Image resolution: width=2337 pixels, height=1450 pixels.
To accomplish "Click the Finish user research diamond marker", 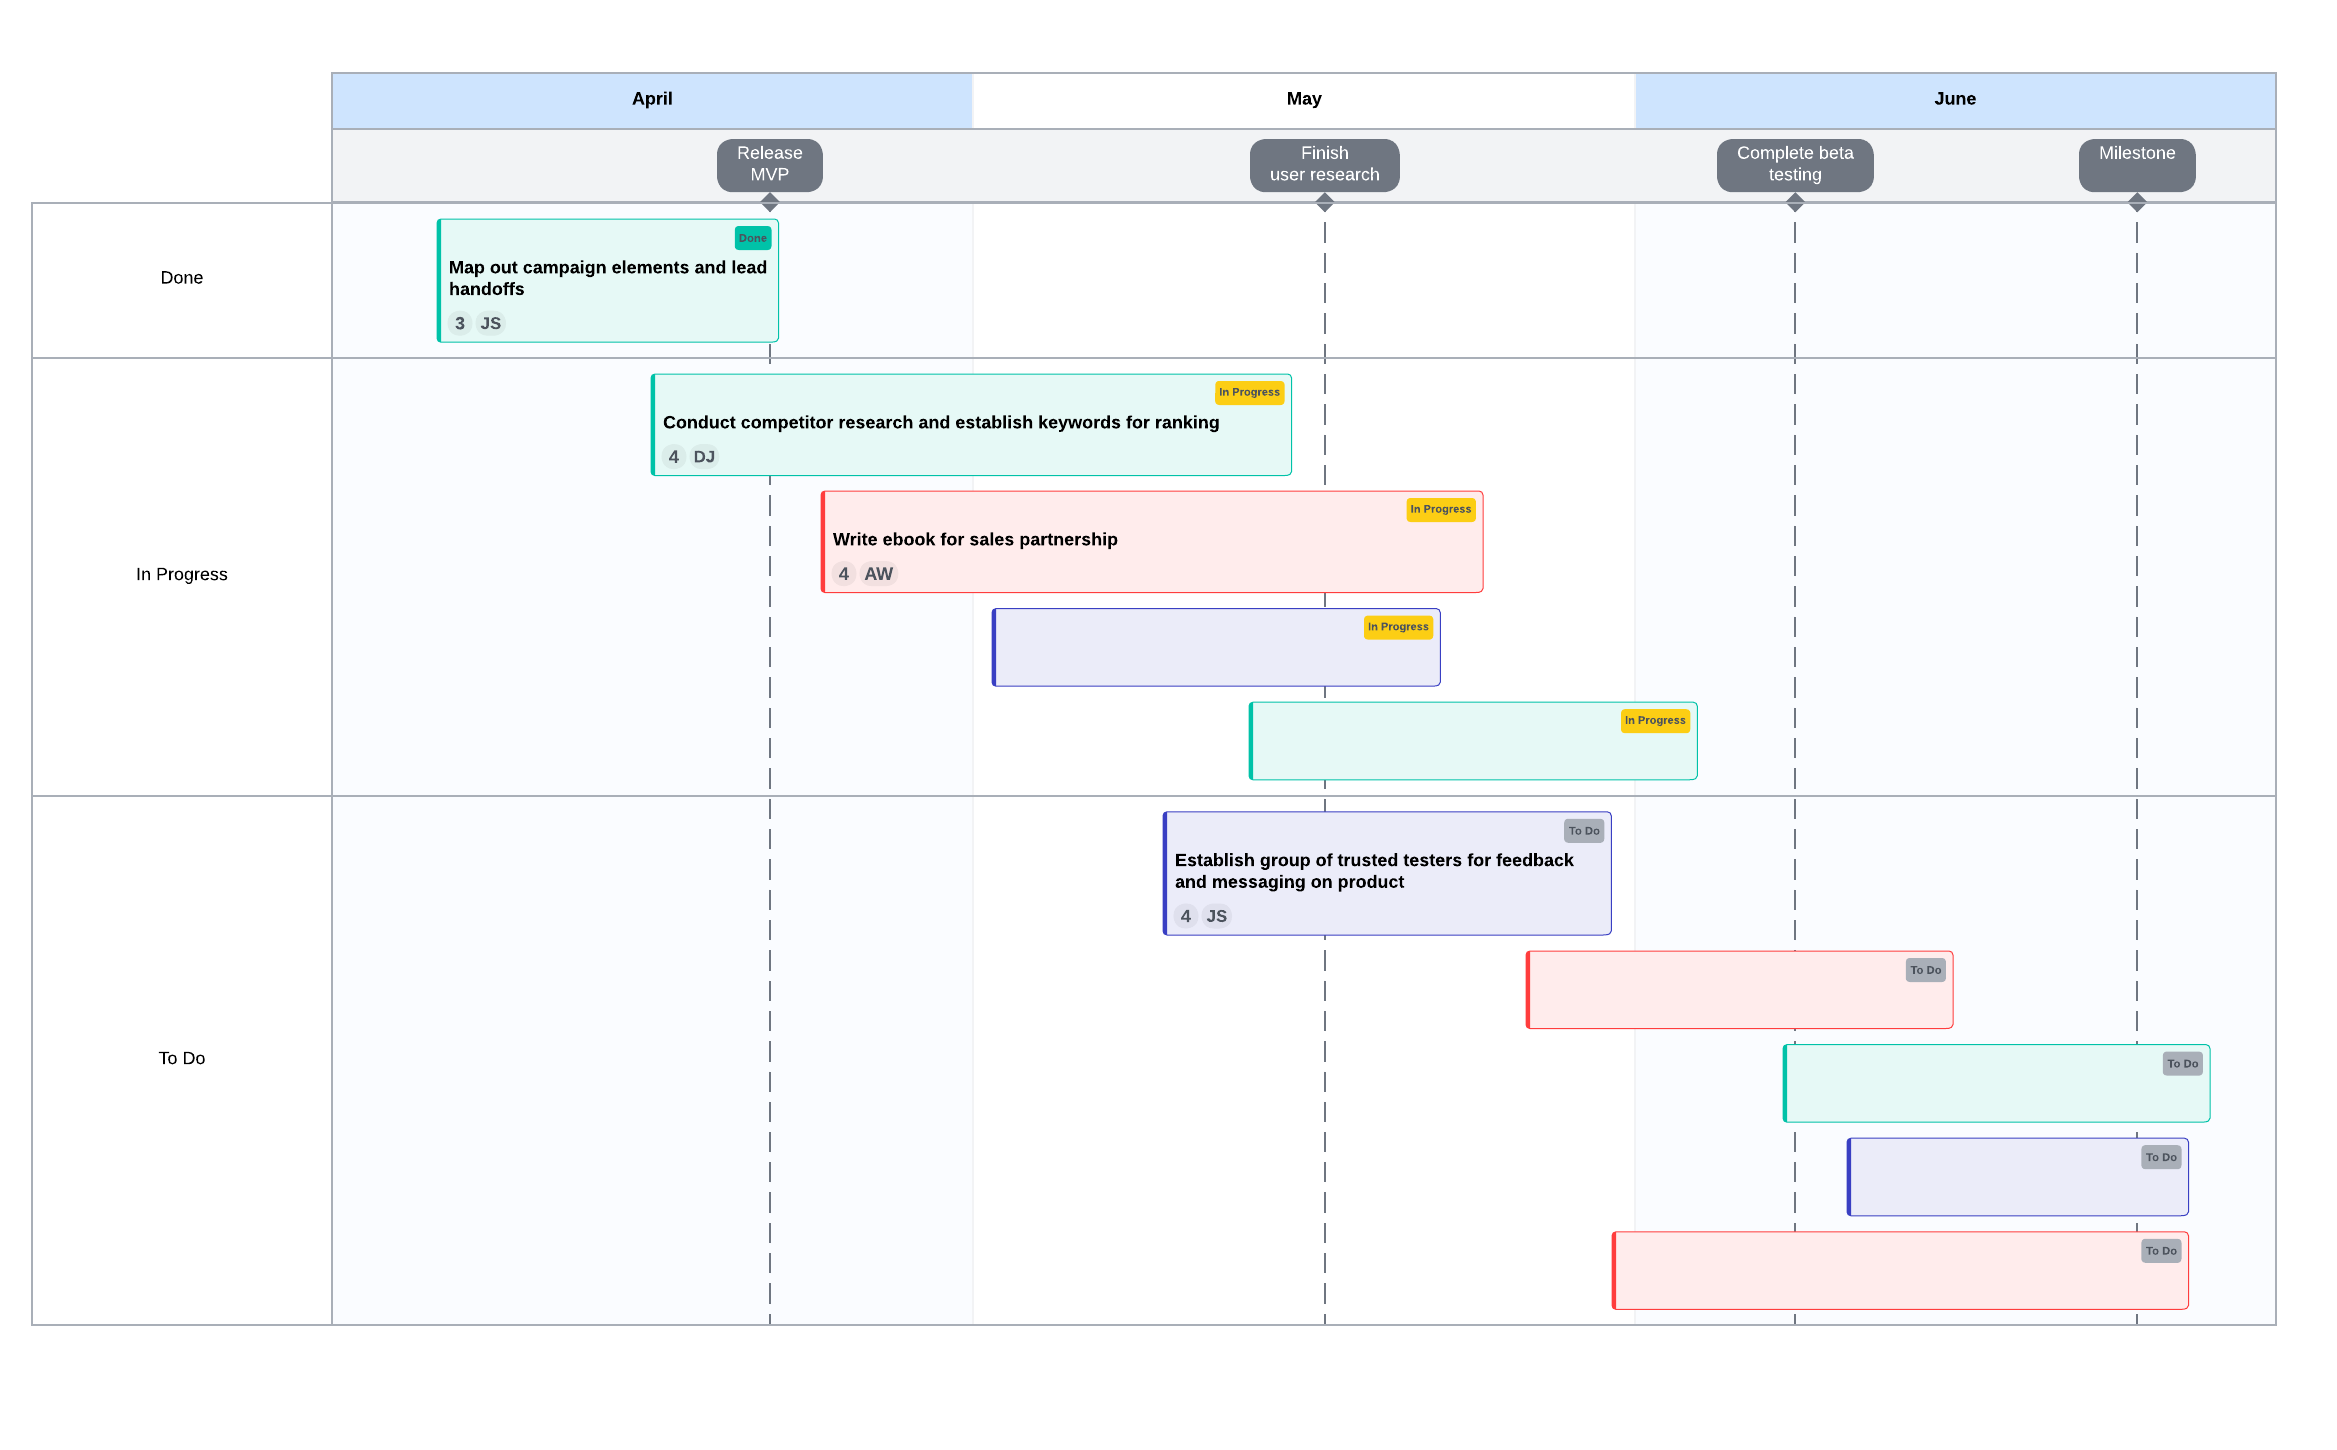I will (1324, 203).
